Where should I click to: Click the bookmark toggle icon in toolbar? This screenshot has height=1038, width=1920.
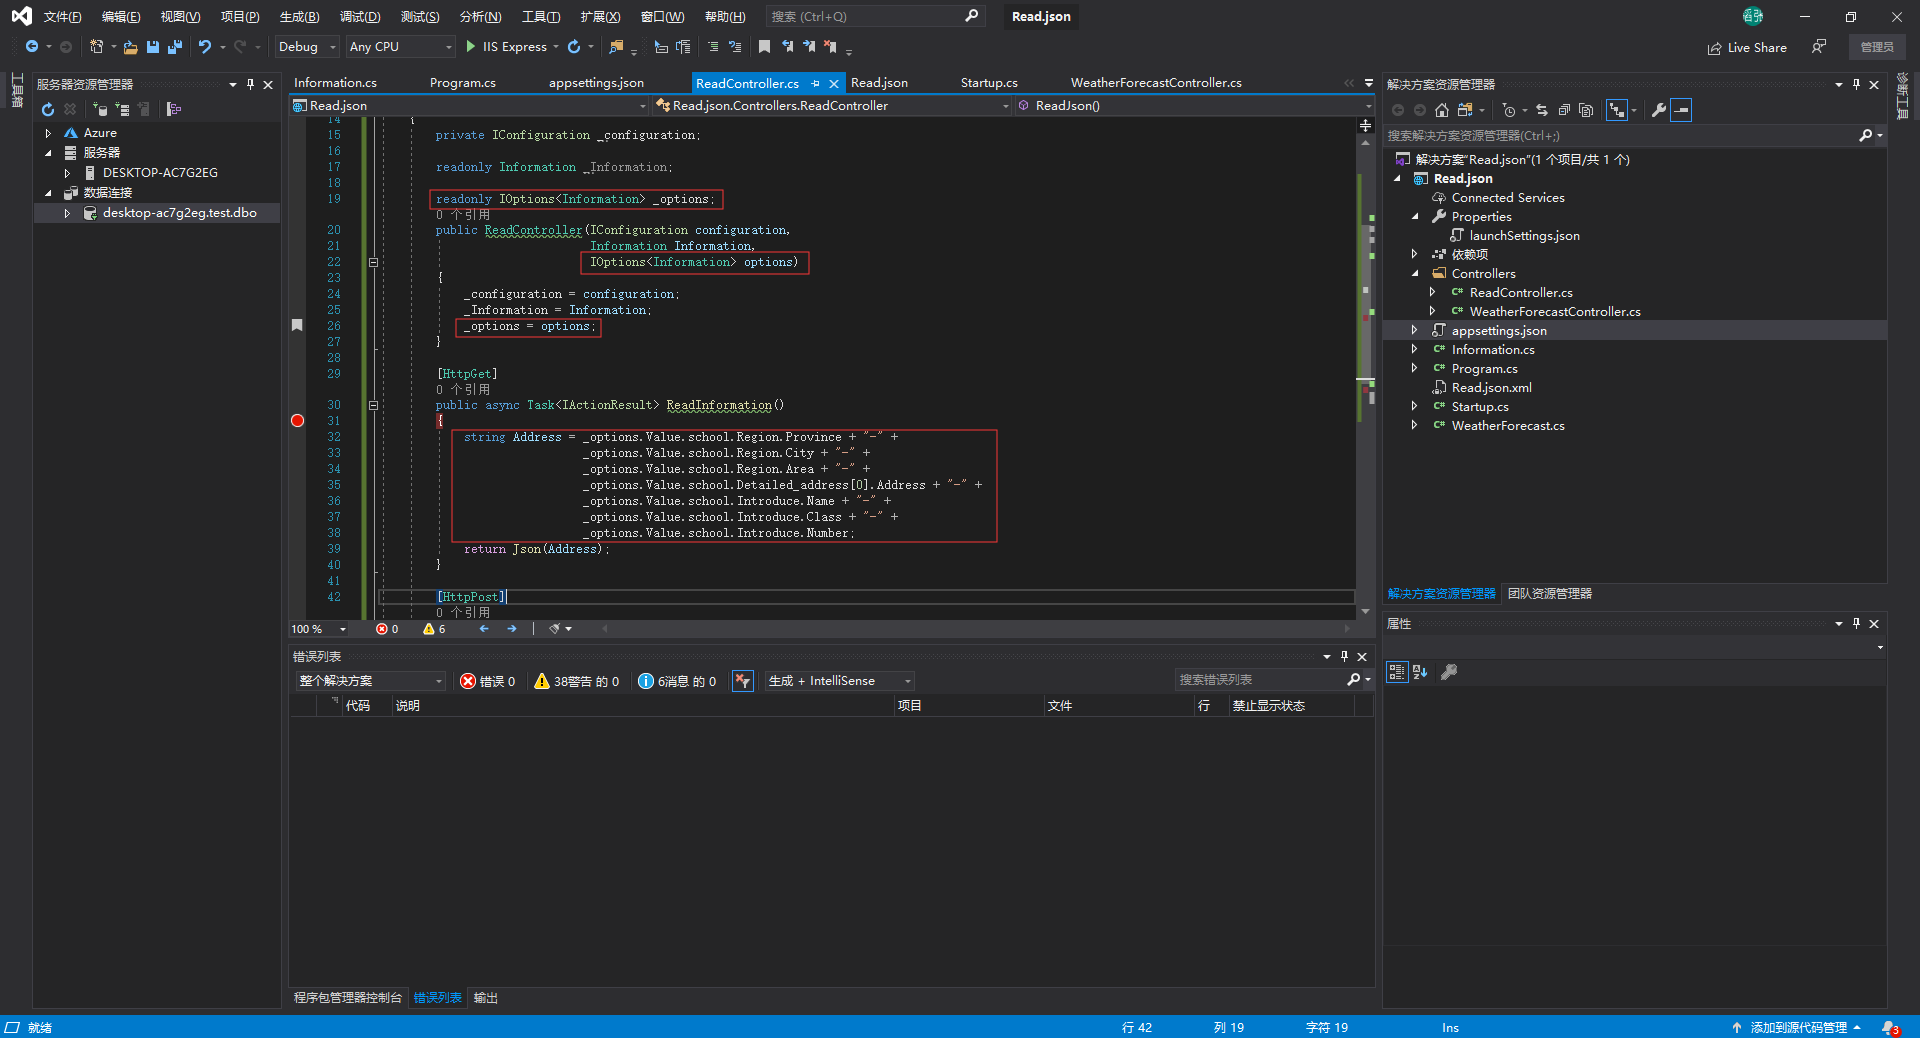pos(764,47)
